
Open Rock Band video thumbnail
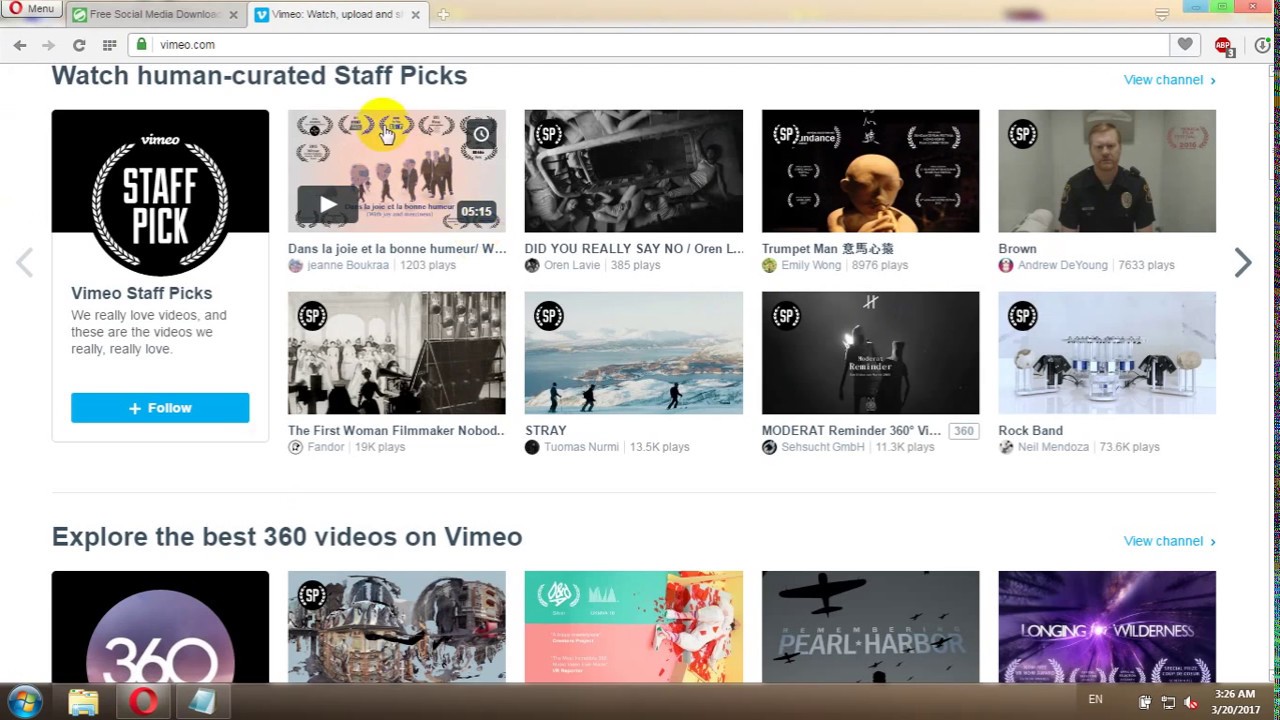pos(1107,353)
